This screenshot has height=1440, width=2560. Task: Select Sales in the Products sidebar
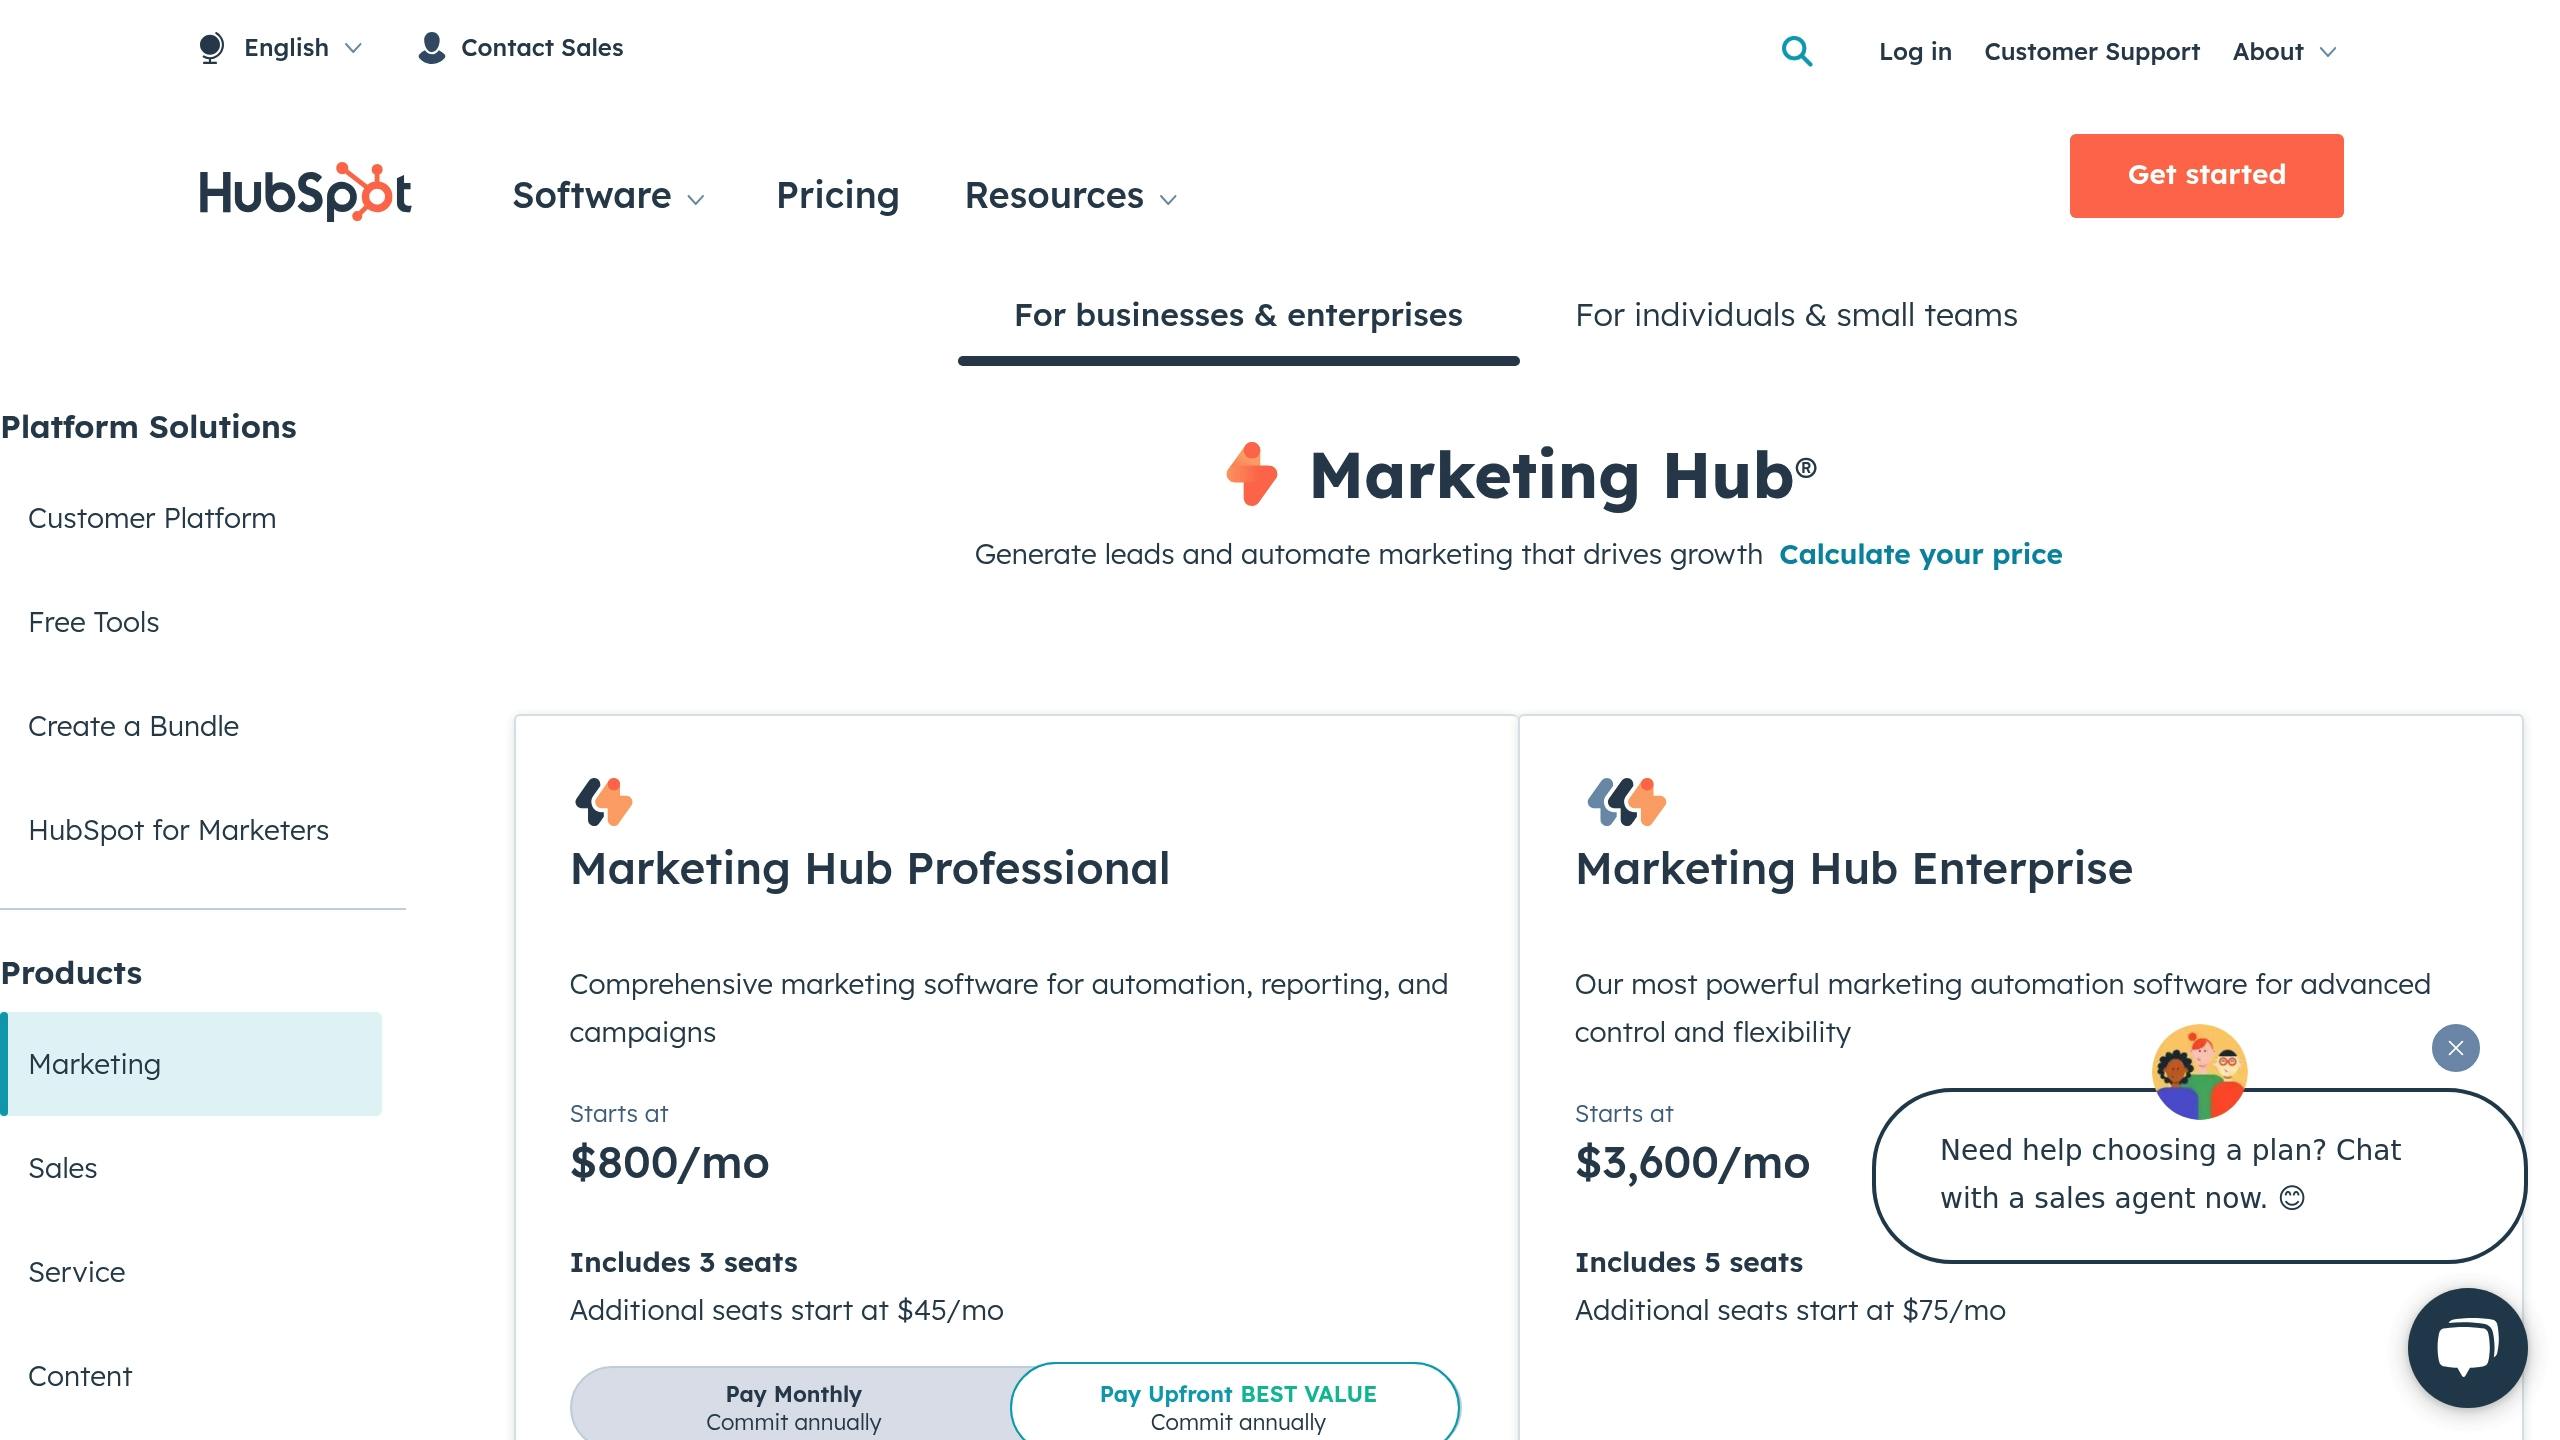pyautogui.click(x=63, y=1168)
